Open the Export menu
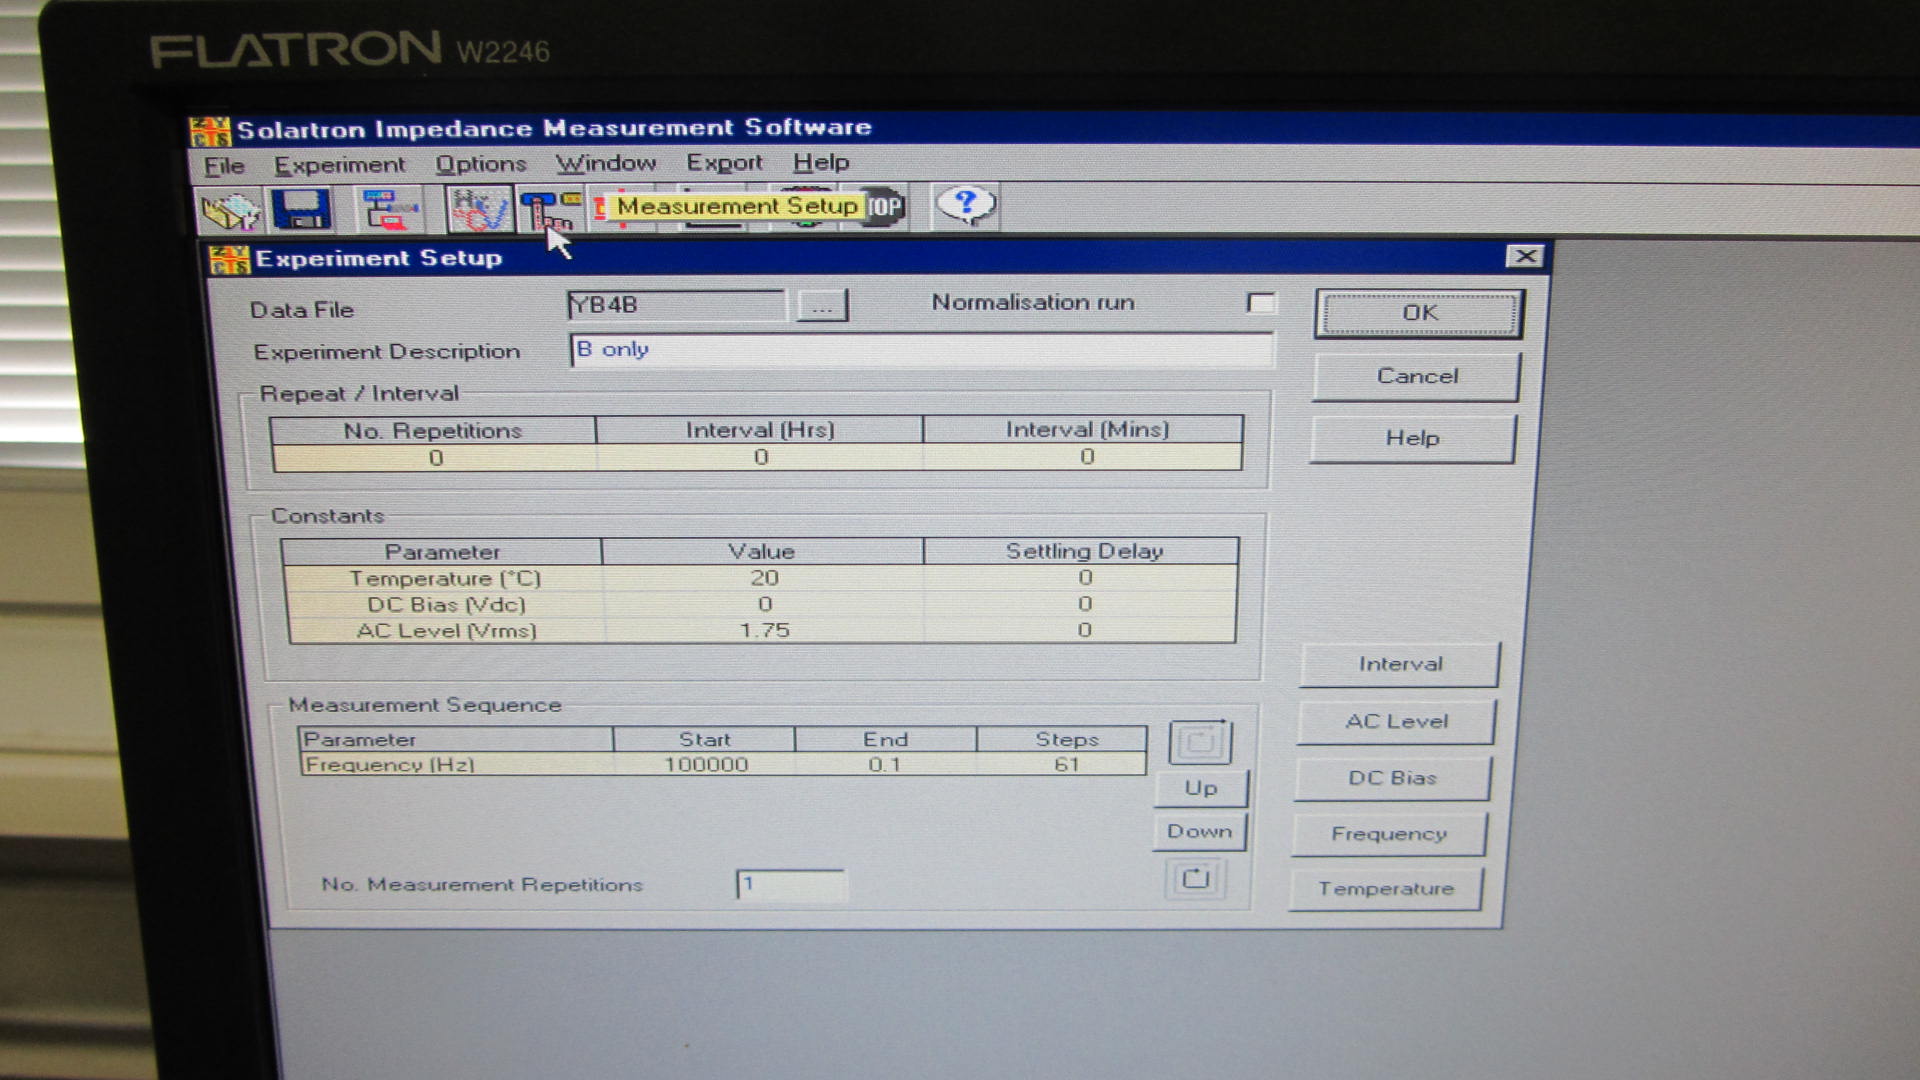The height and width of the screenshot is (1080, 1920). pyautogui.click(x=723, y=164)
